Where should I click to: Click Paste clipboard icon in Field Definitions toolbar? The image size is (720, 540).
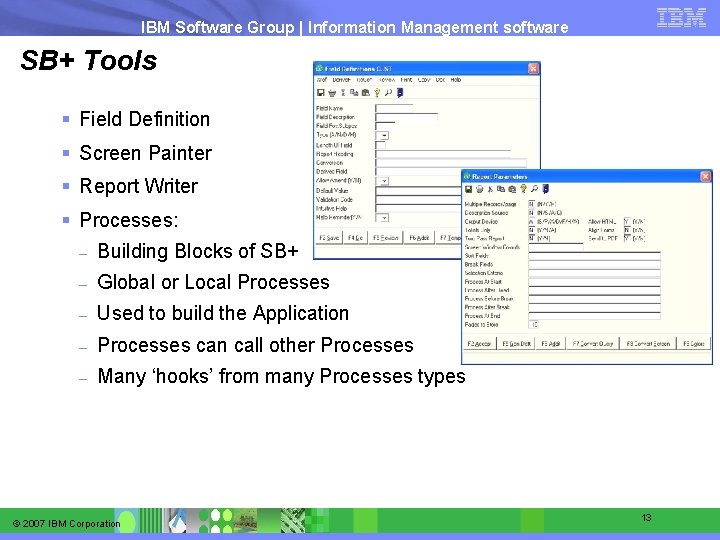pos(366,93)
